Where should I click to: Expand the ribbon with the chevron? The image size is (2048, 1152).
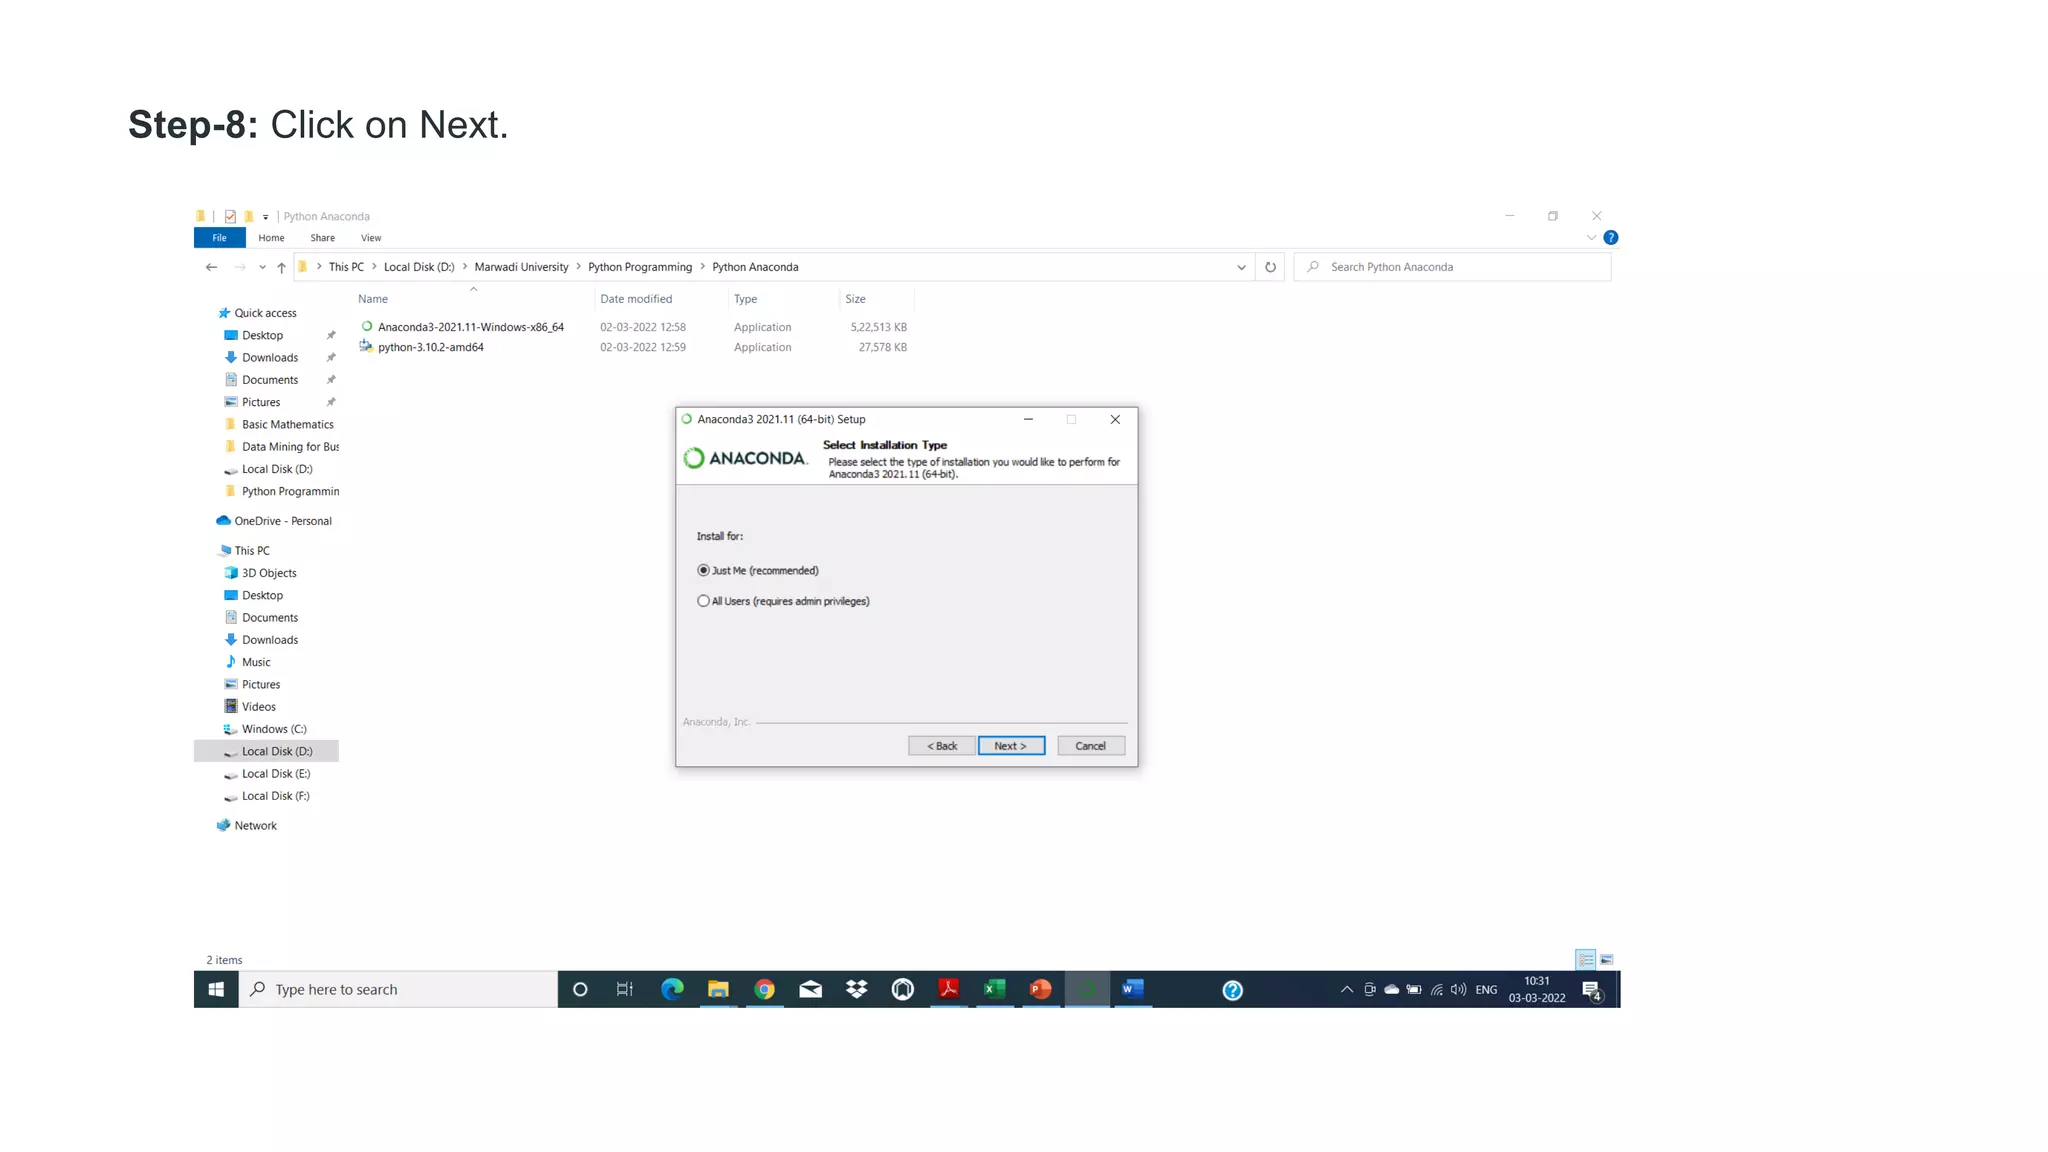(x=1591, y=238)
